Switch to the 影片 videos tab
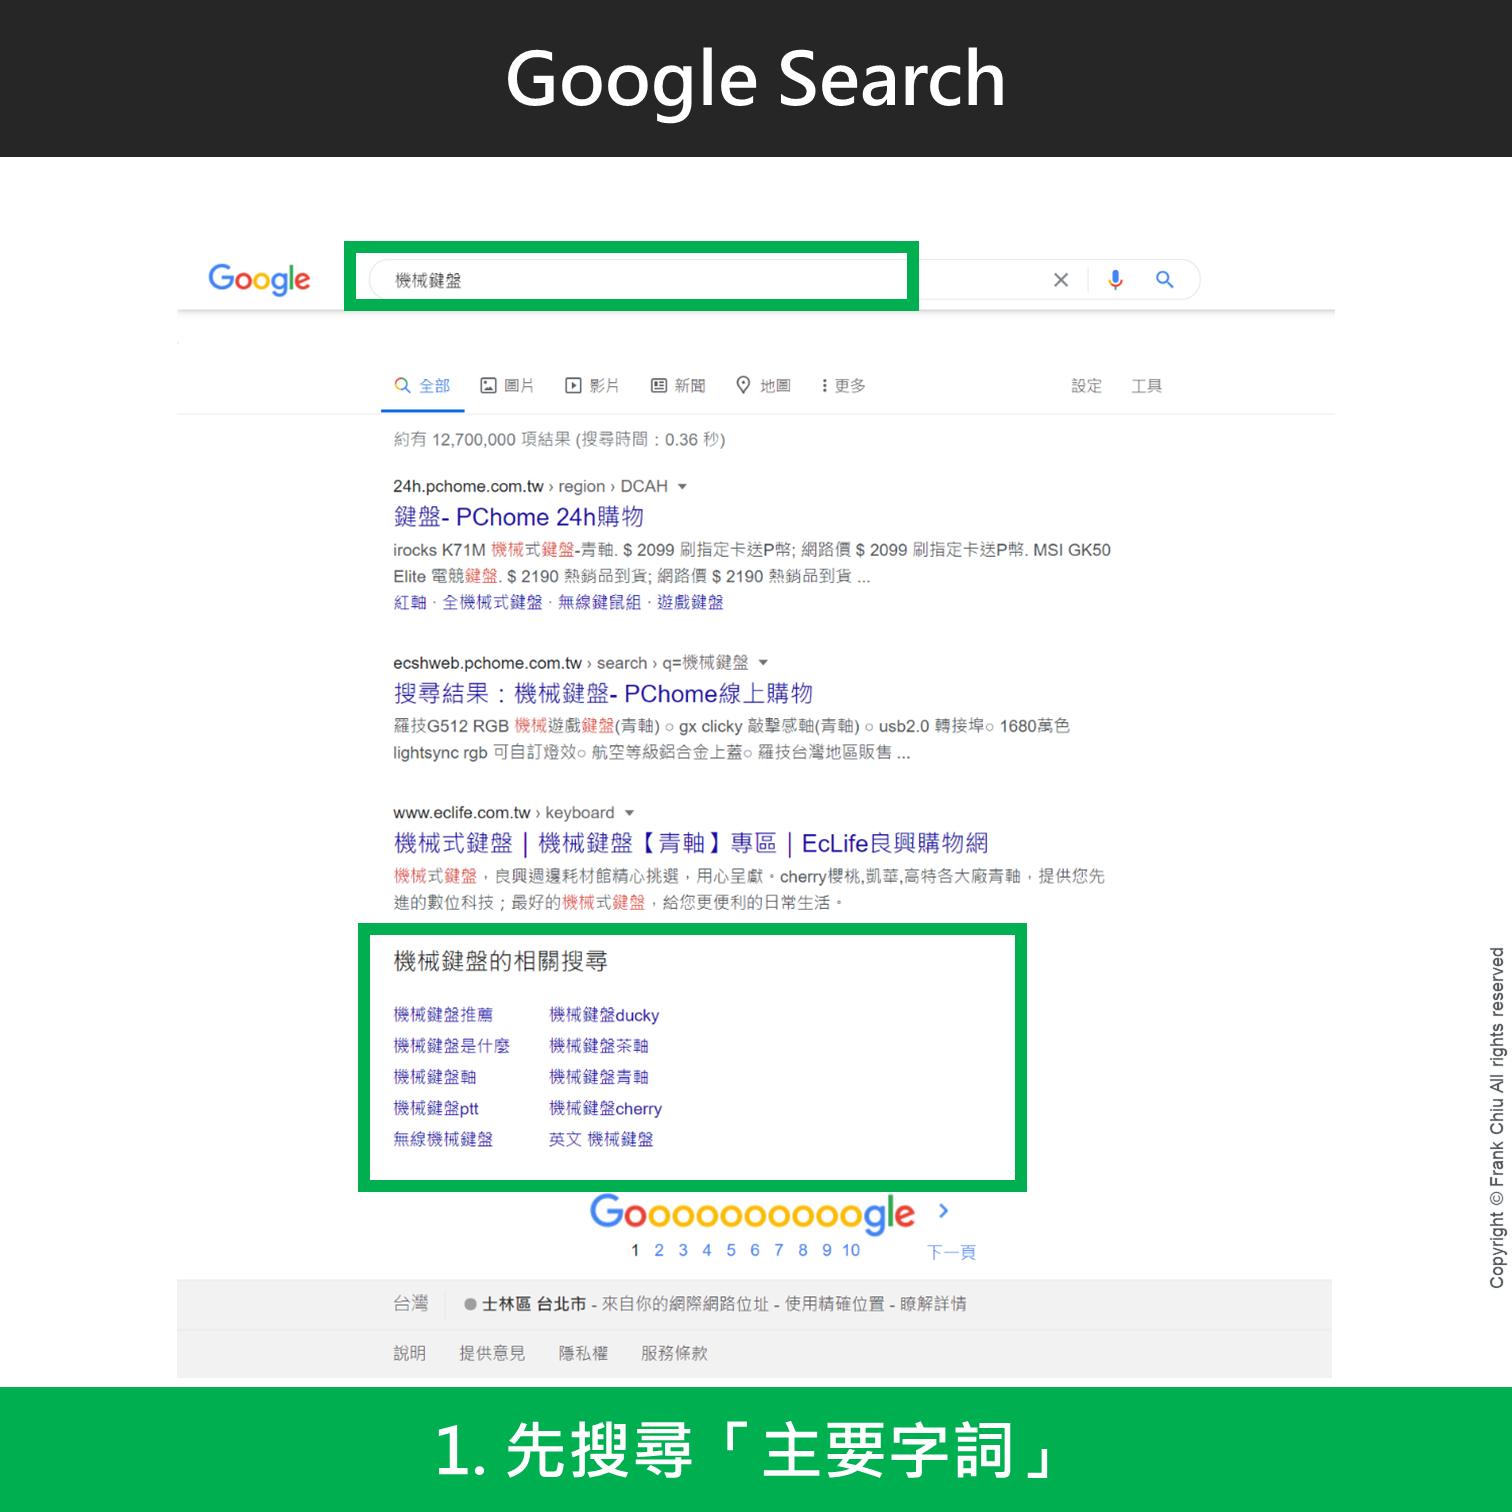The image size is (1512, 1512). 592,386
